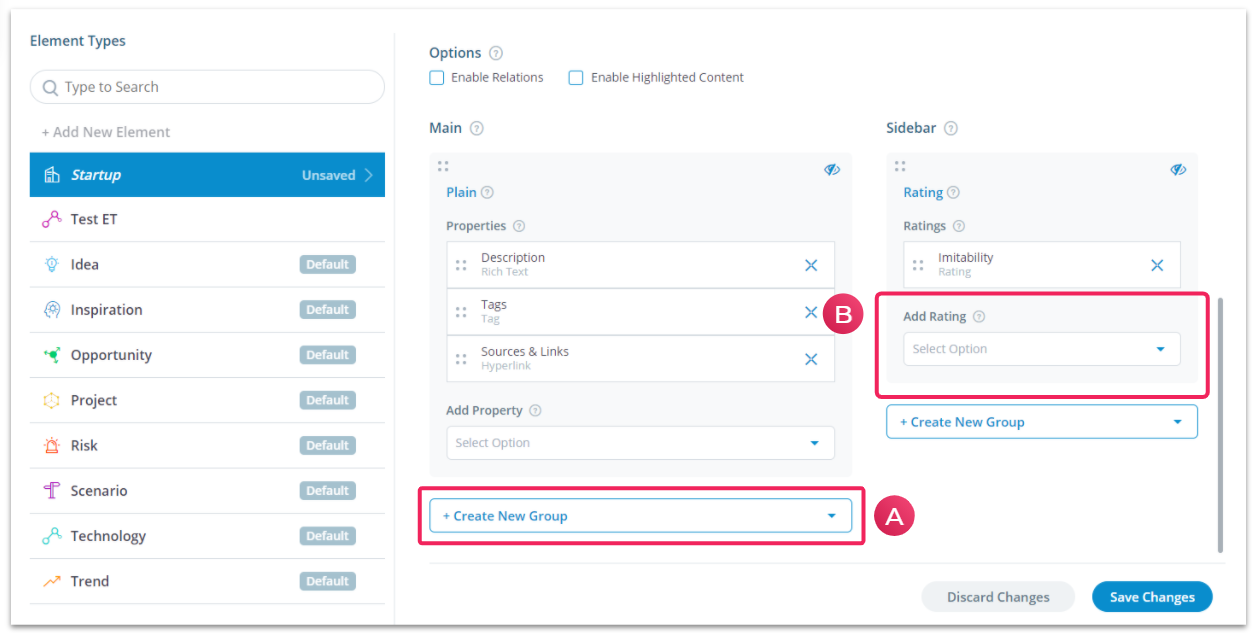Click the Type to Search field
Viewport: 1255px width, 633px height.
[x=207, y=87]
